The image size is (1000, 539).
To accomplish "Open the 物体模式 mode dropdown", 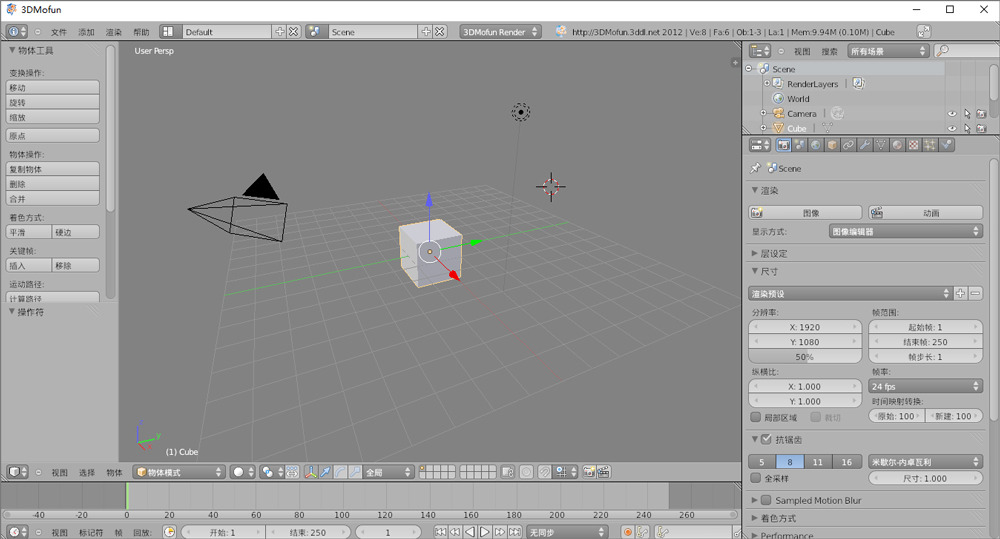I will 180,472.
